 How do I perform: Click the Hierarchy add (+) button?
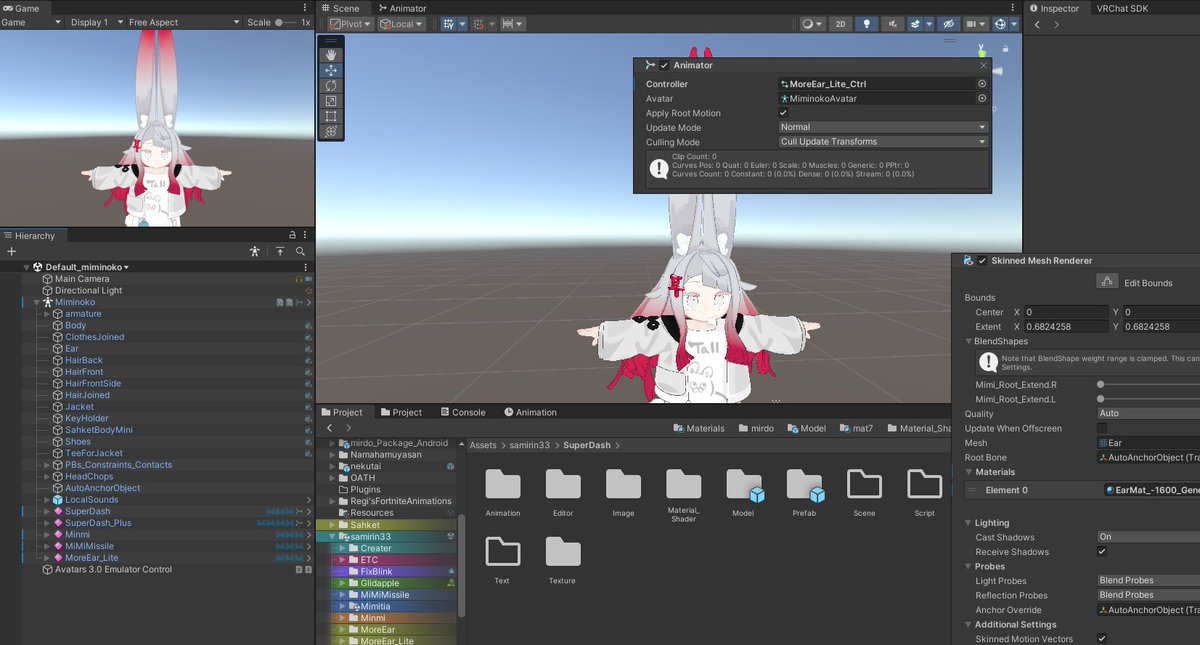point(12,252)
